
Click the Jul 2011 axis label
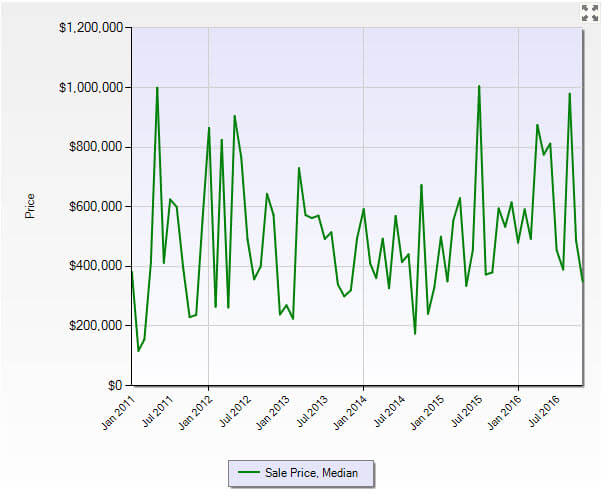tap(157, 411)
